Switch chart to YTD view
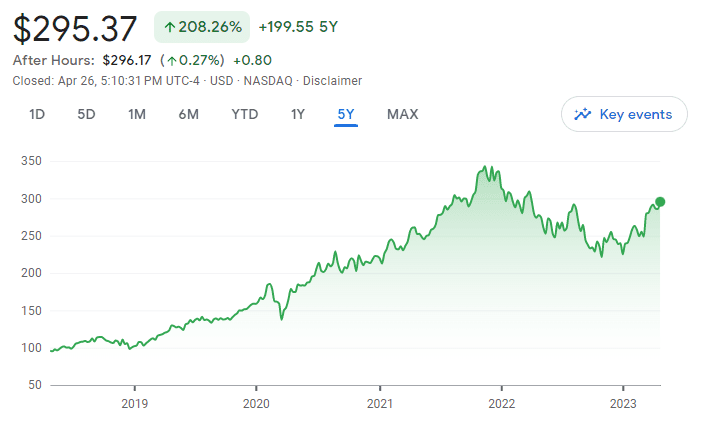This screenshot has height=424, width=704. pyautogui.click(x=245, y=114)
